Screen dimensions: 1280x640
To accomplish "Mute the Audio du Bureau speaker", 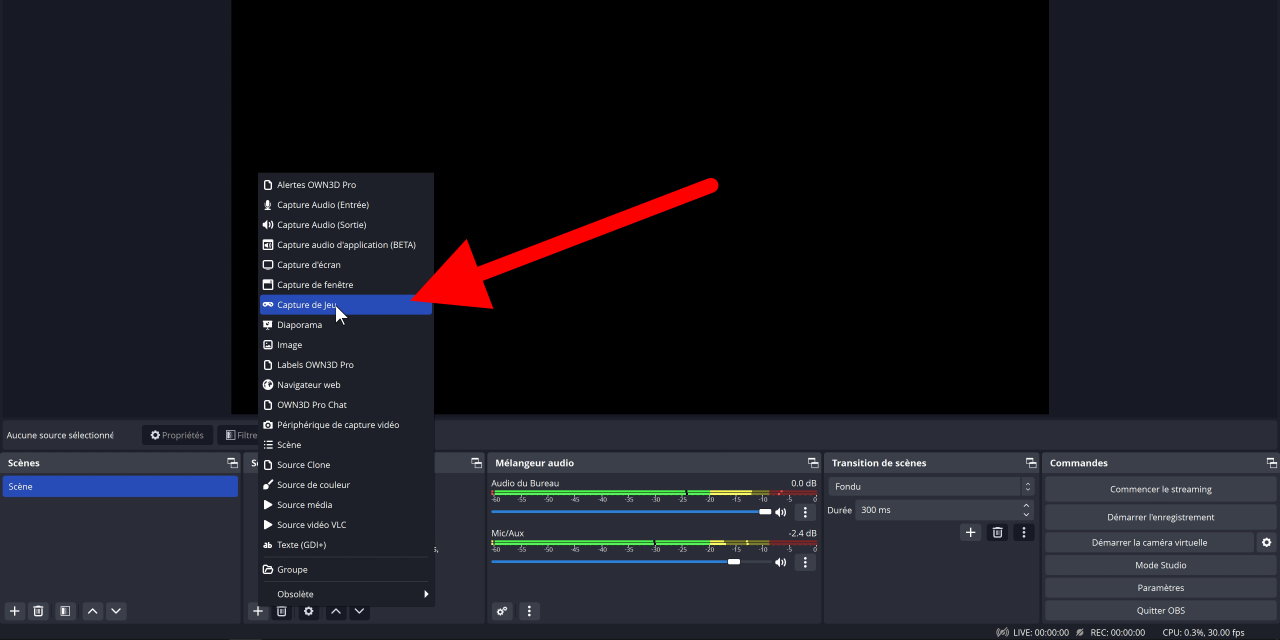I will point(780,512).
